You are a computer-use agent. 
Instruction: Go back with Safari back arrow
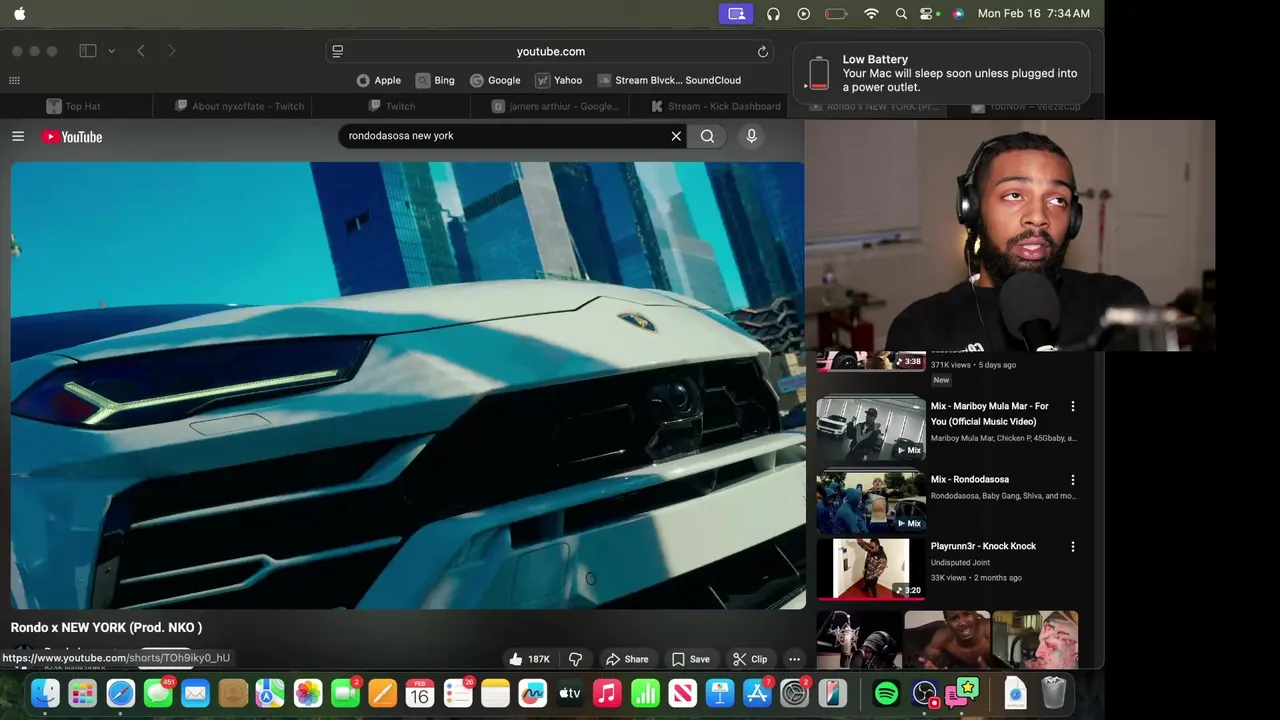pos(141,51)
